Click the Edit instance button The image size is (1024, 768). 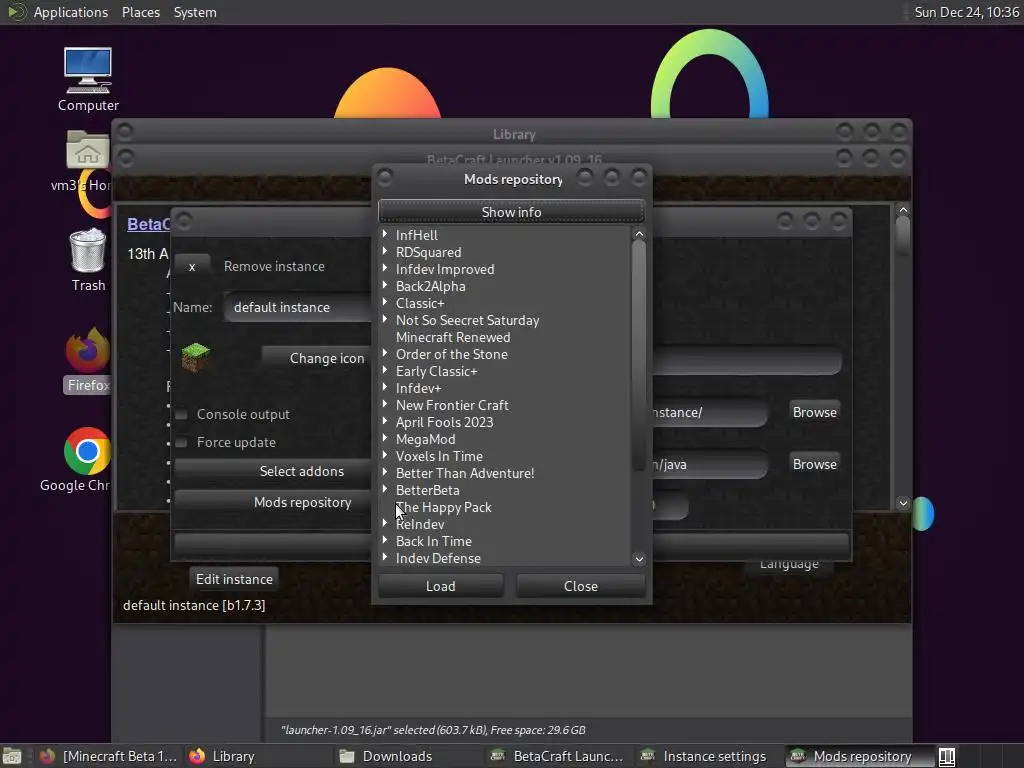(234, 579)
